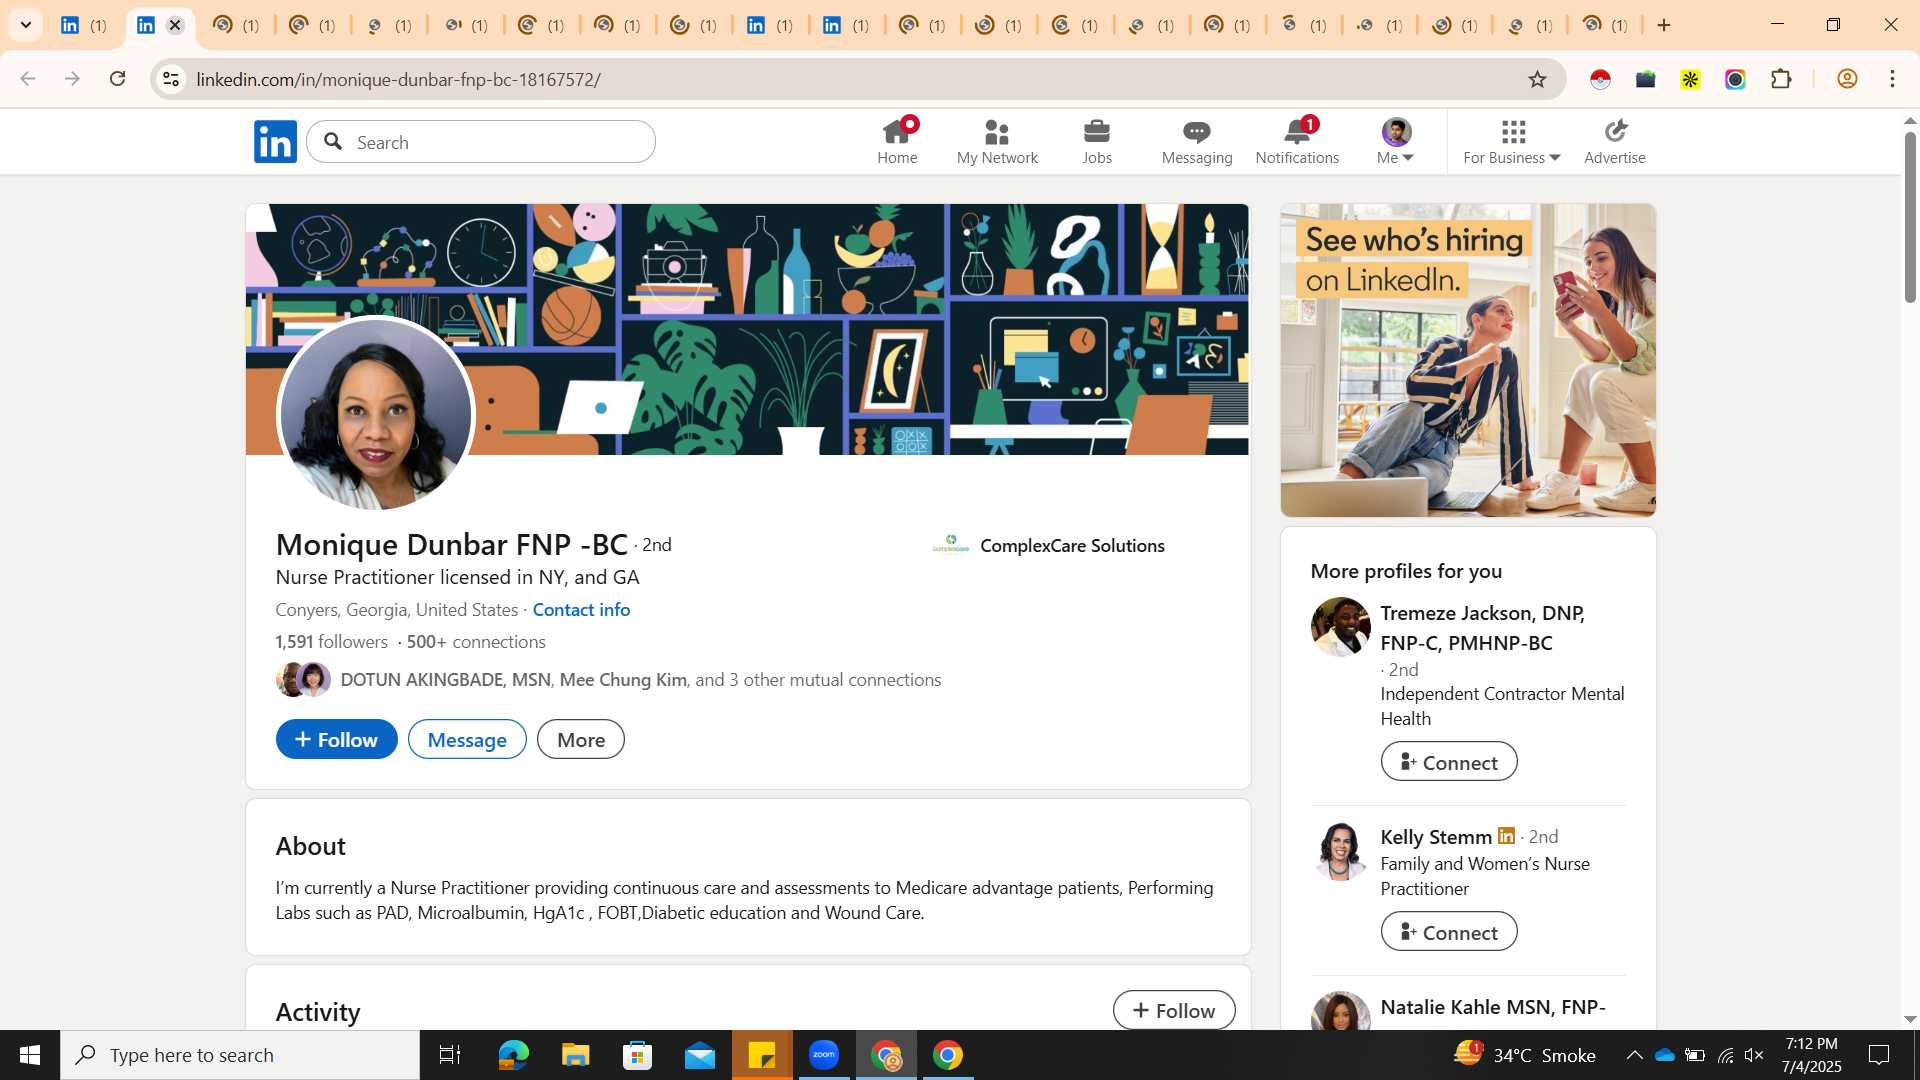The image size is (1920, 1080).
Task: Click the page vertical scrollbar thumb
Action: pyautogui.click(x=1910, y=217)
